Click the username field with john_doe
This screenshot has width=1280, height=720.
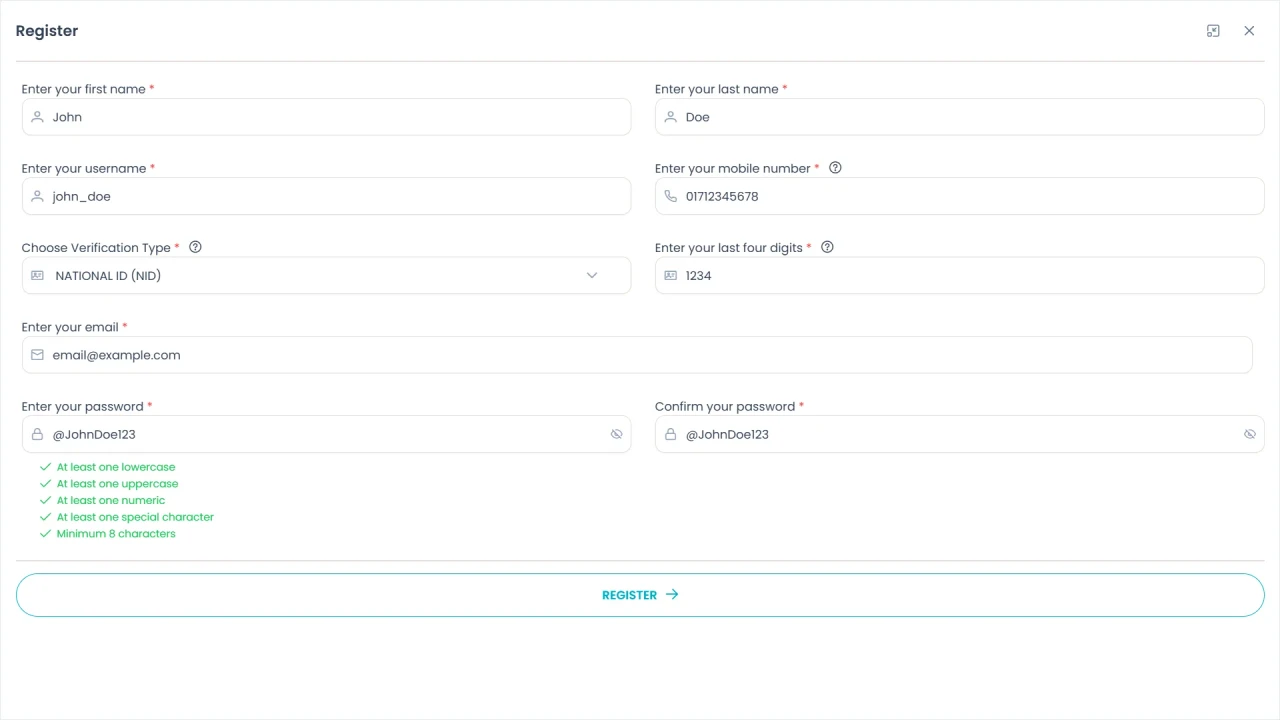(326, 196)
